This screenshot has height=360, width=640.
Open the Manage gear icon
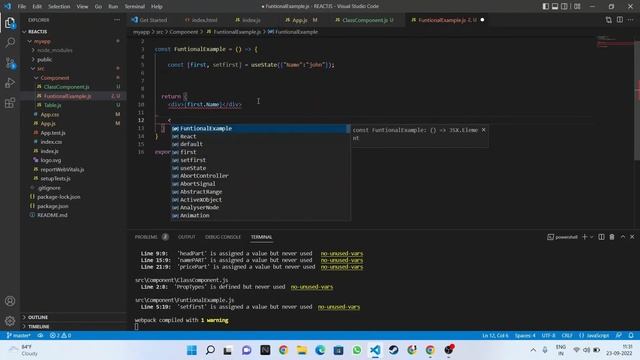[10, 321]
